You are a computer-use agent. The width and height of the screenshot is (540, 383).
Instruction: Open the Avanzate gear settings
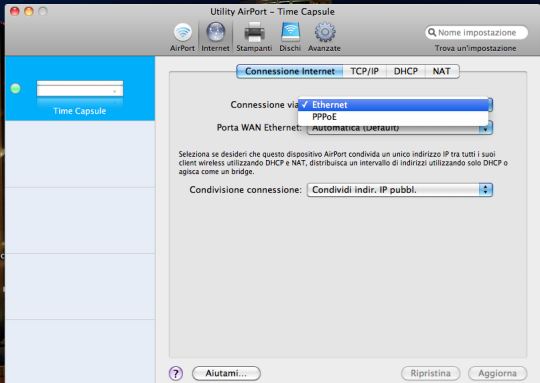click(324, 37)
